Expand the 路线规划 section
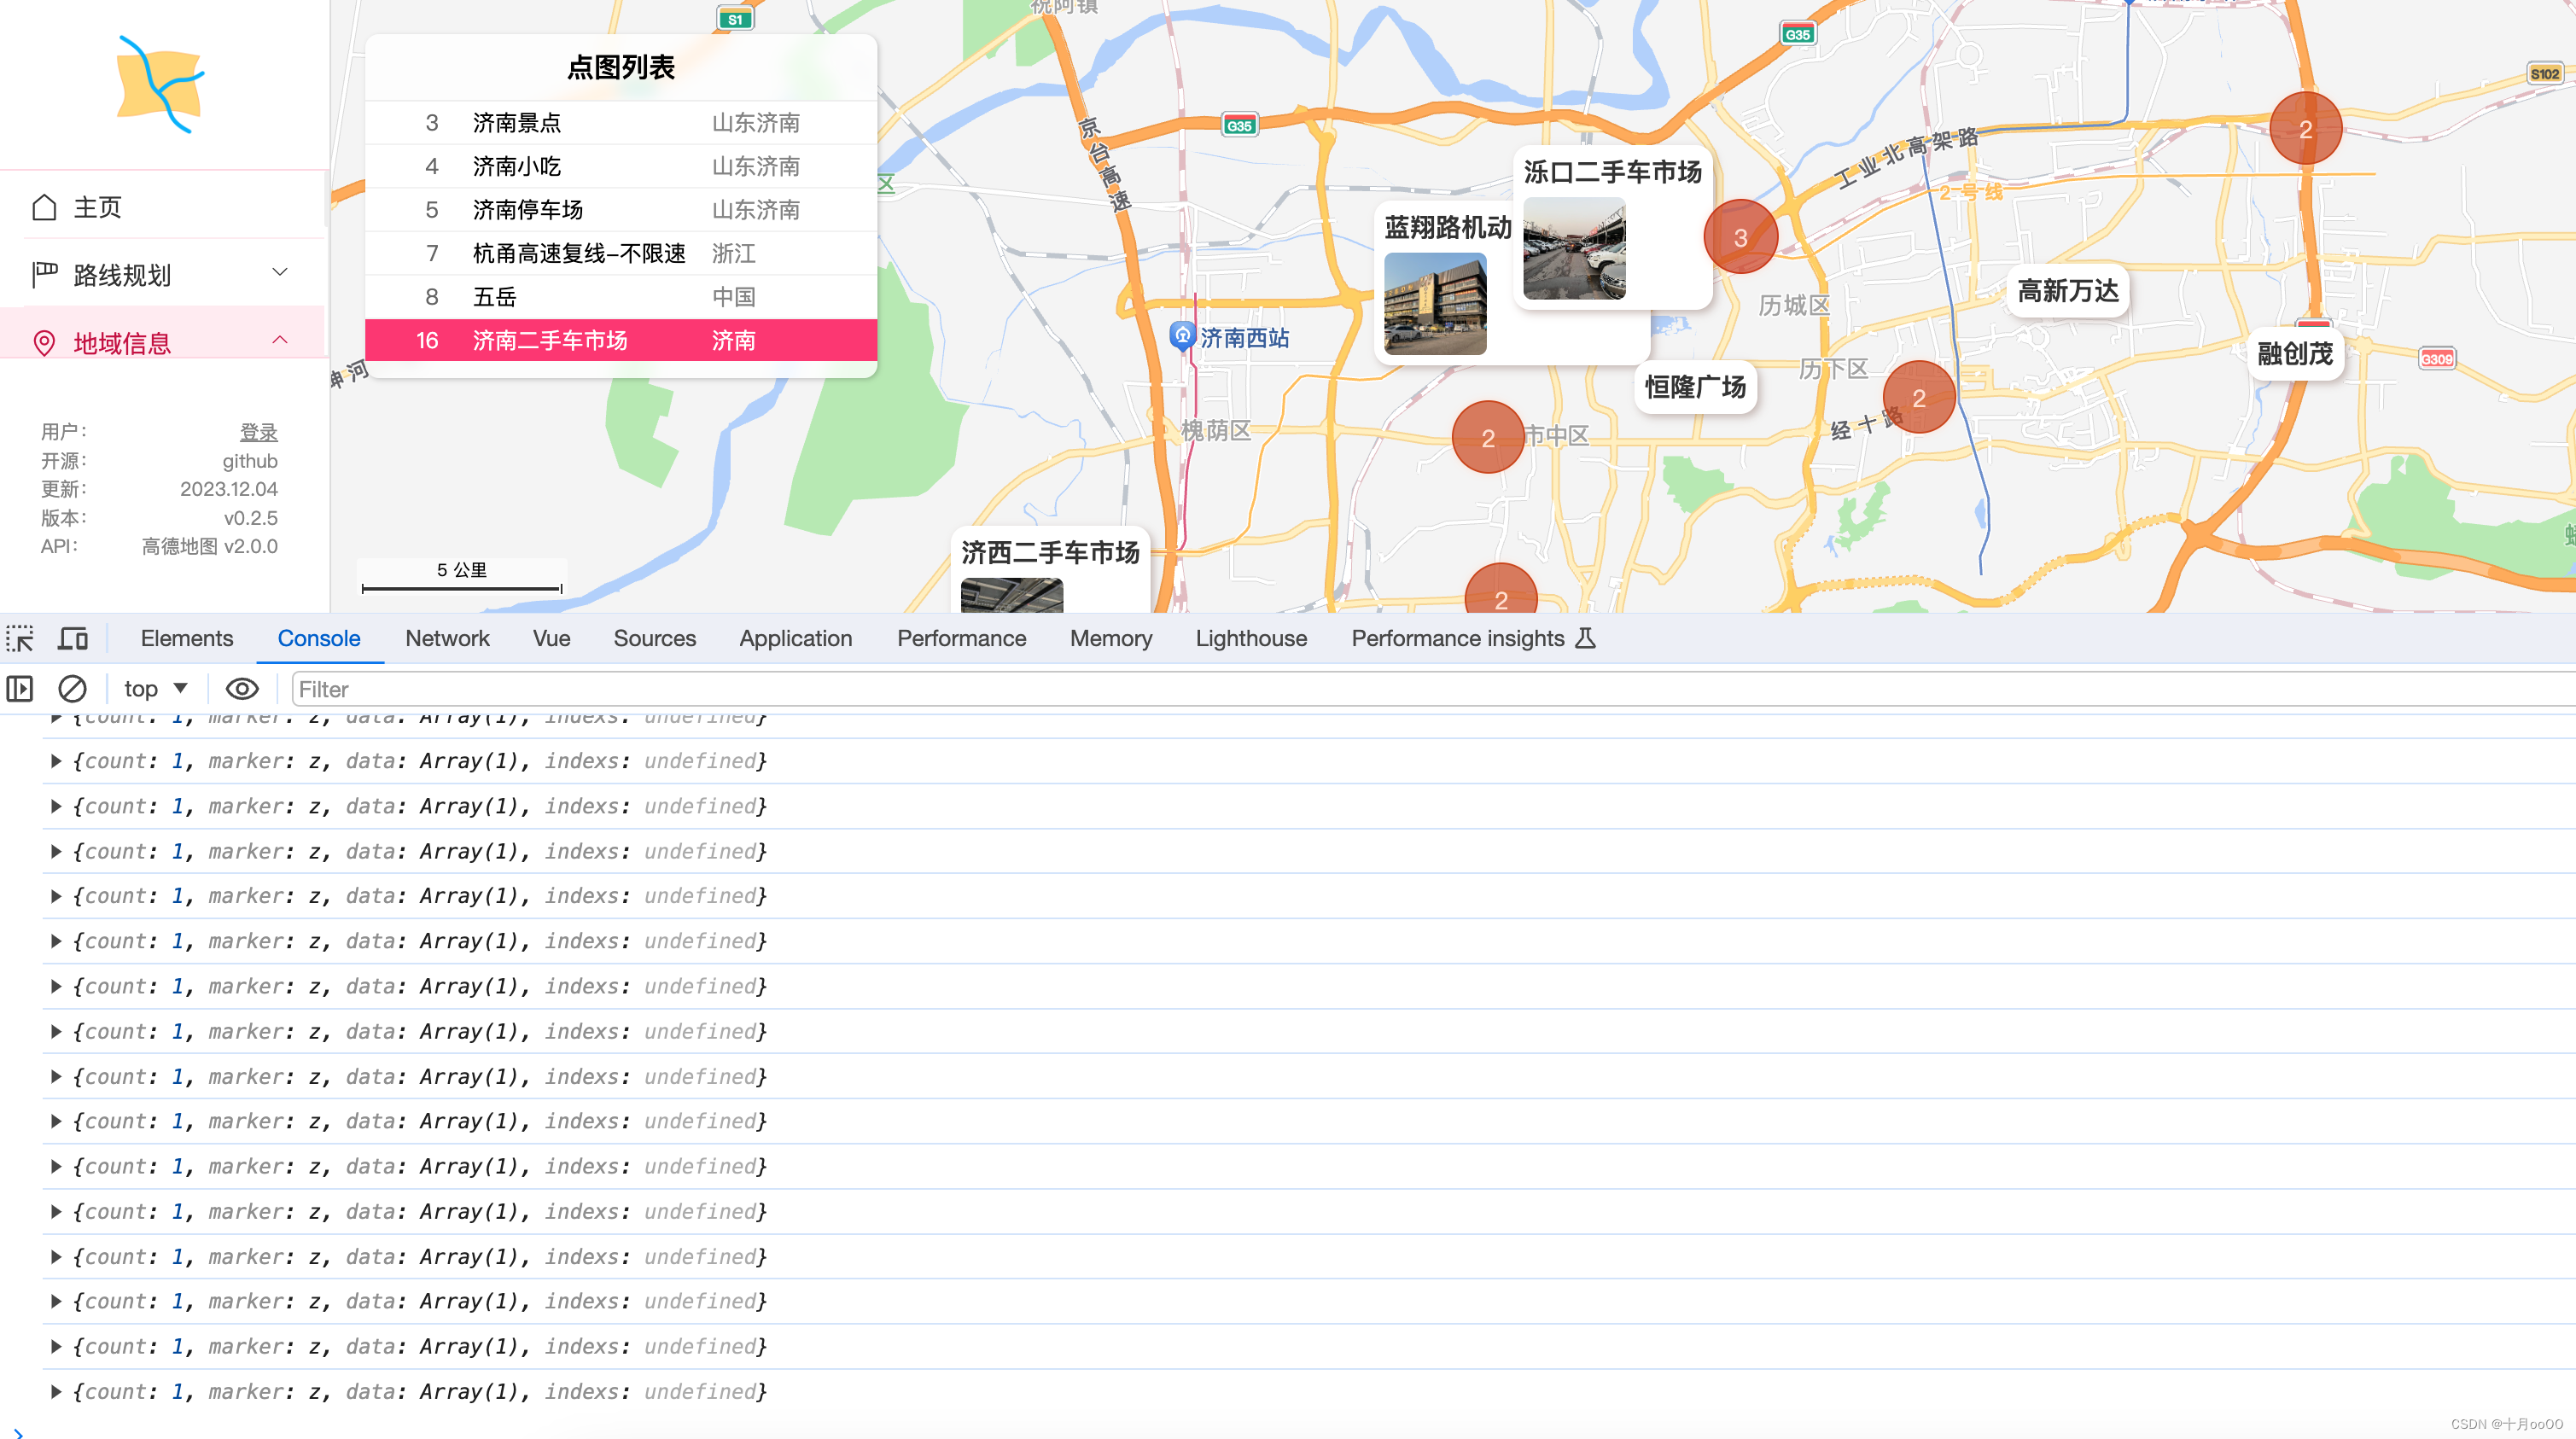Viewport: 2576px width, 1439px height. [280, 271]
